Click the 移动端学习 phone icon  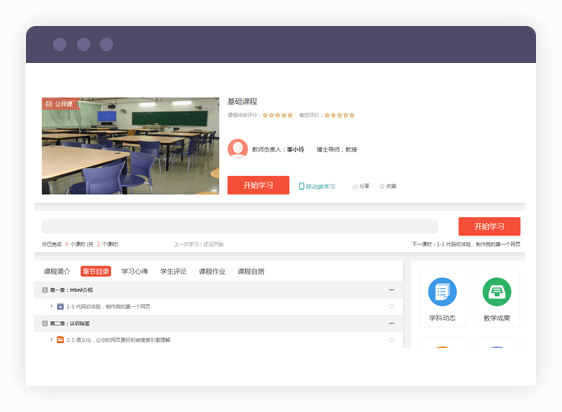pos(302,186)
